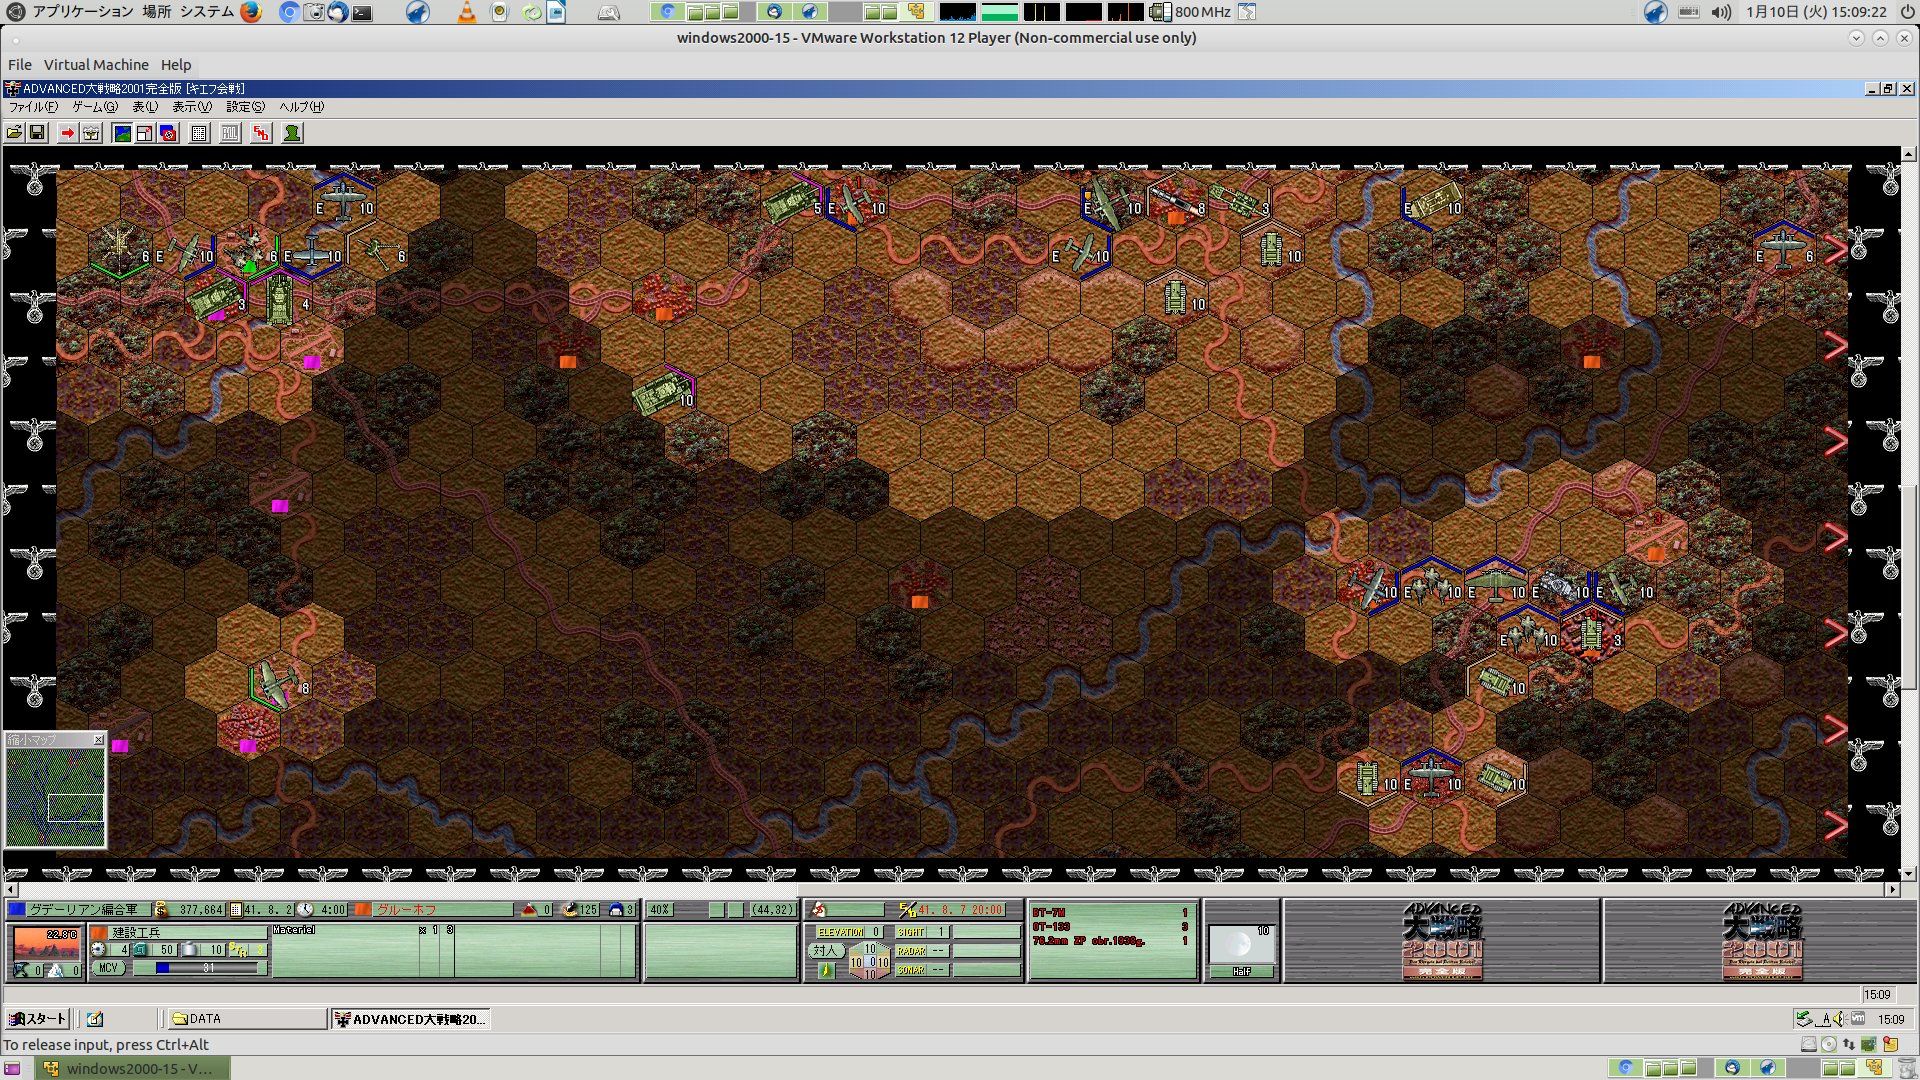The height and width of the screenshot is (1080, 1920).
Task: Click the mini-map overview thumbnail
Action: 55,797
